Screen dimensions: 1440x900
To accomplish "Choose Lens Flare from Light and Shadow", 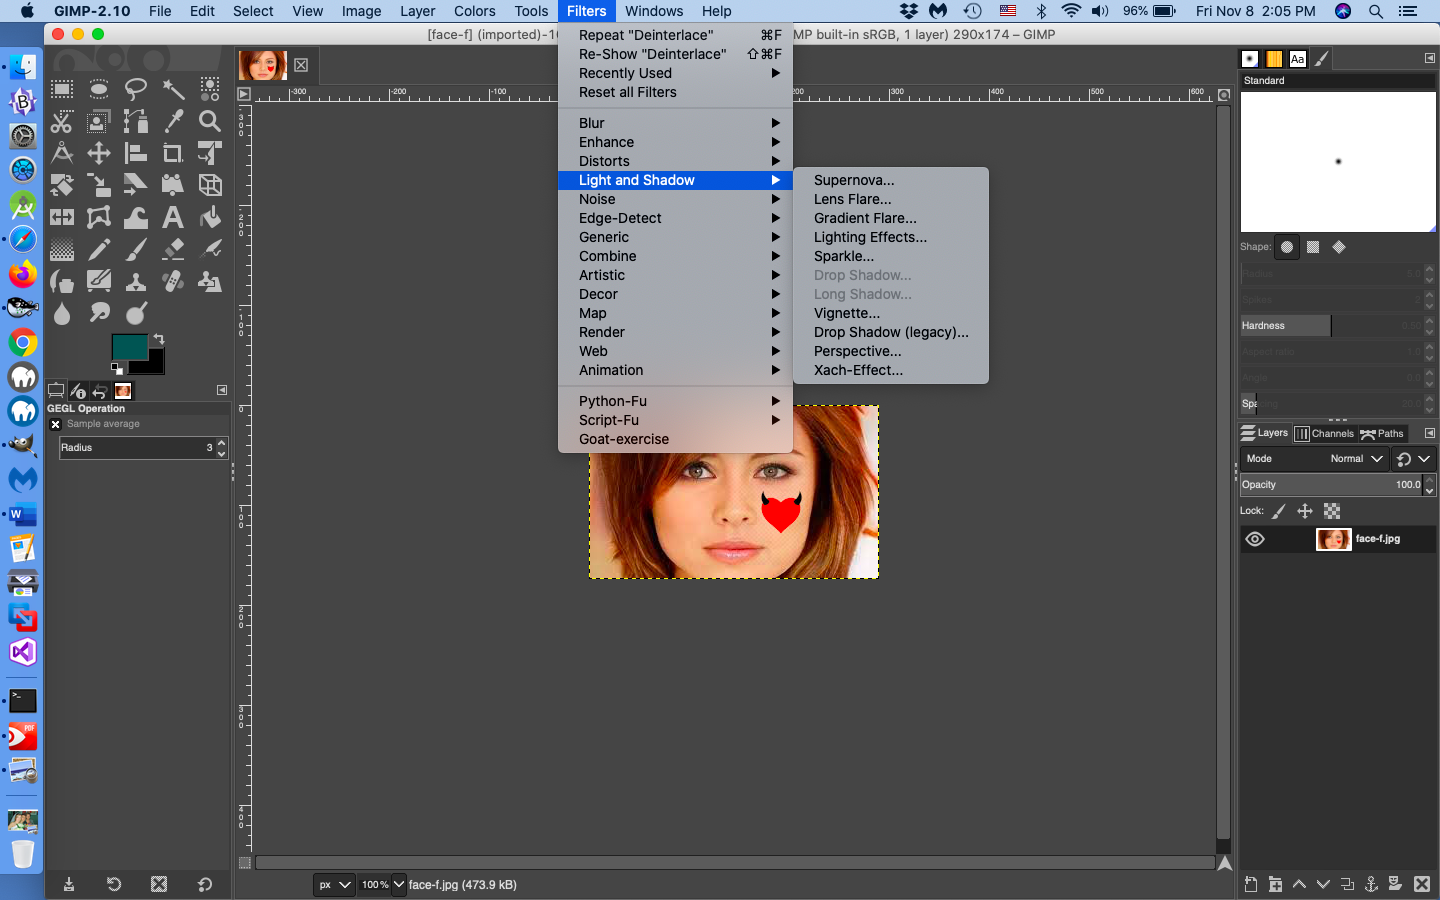I will pyautogui.click(x=852, y=199).
